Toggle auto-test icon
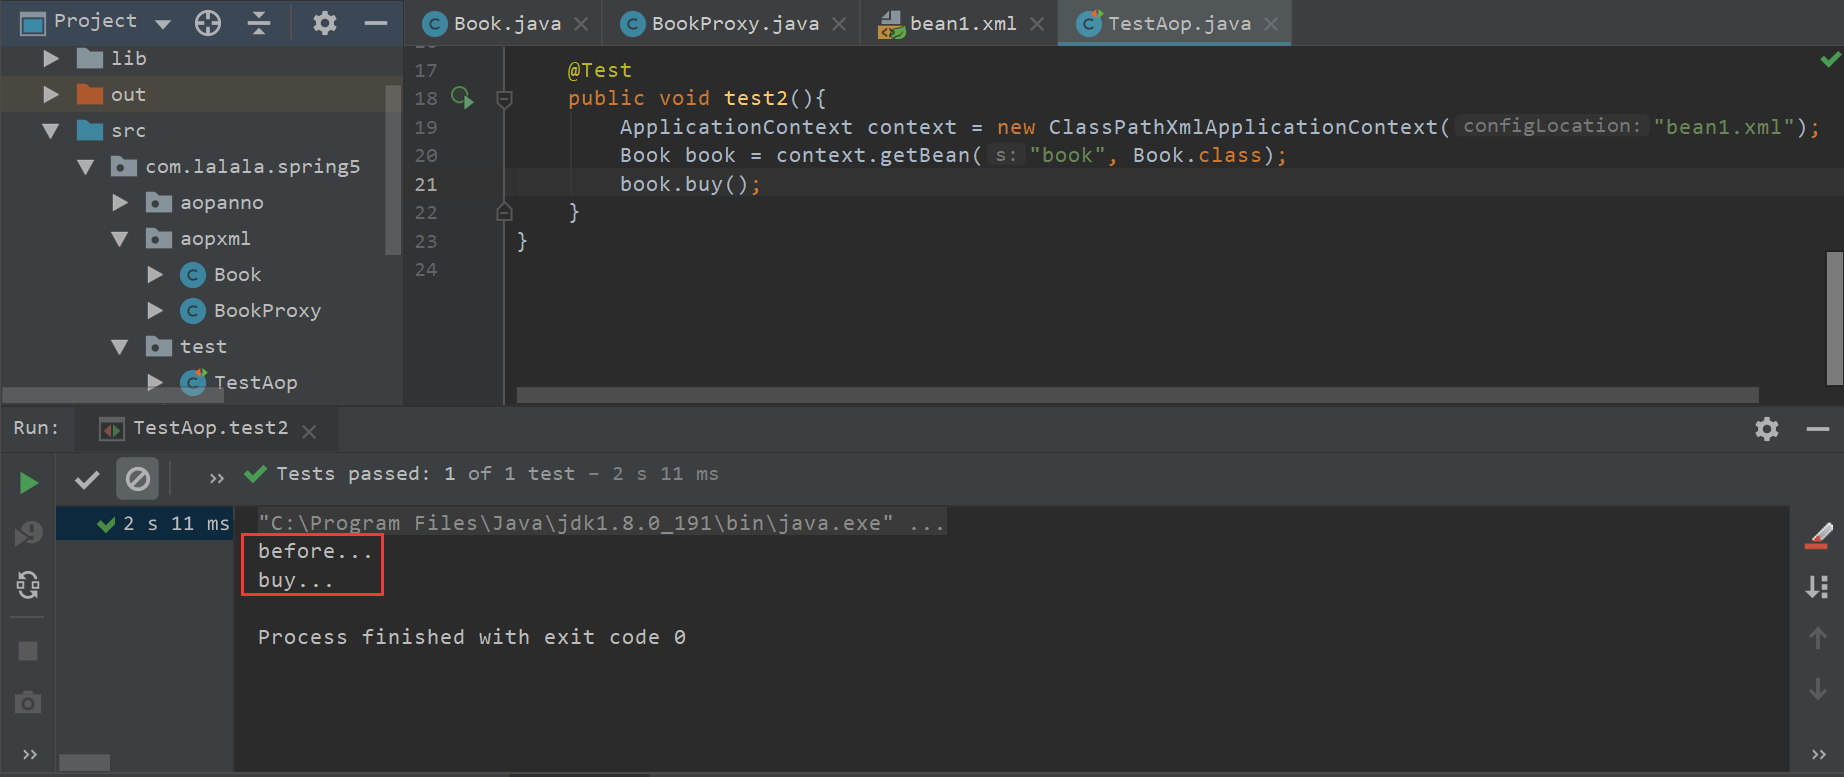Viewport: 1844px width, 777px height. 29,584
